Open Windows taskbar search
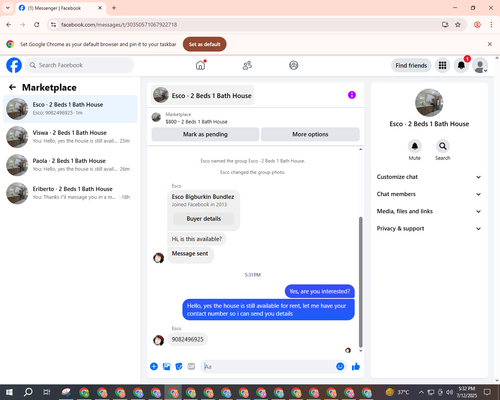Screen dimensions: 500x400 pos(28,392)
